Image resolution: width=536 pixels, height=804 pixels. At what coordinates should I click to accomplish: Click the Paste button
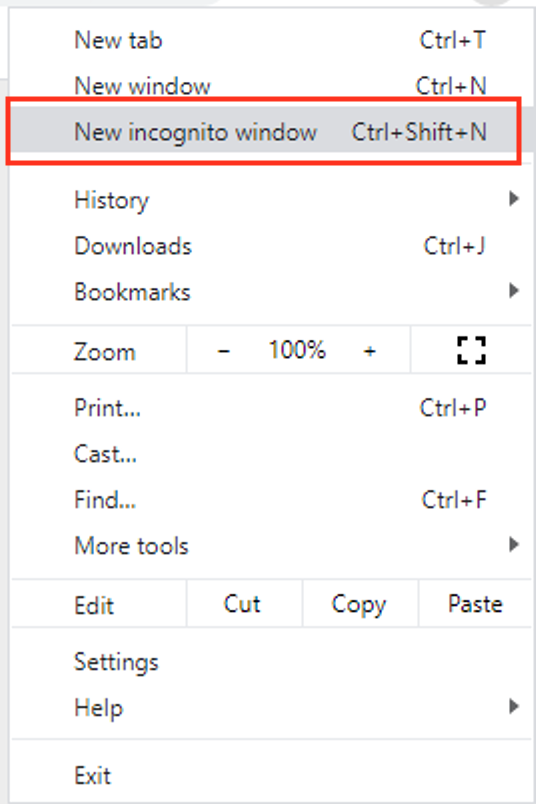click(475, 604)
